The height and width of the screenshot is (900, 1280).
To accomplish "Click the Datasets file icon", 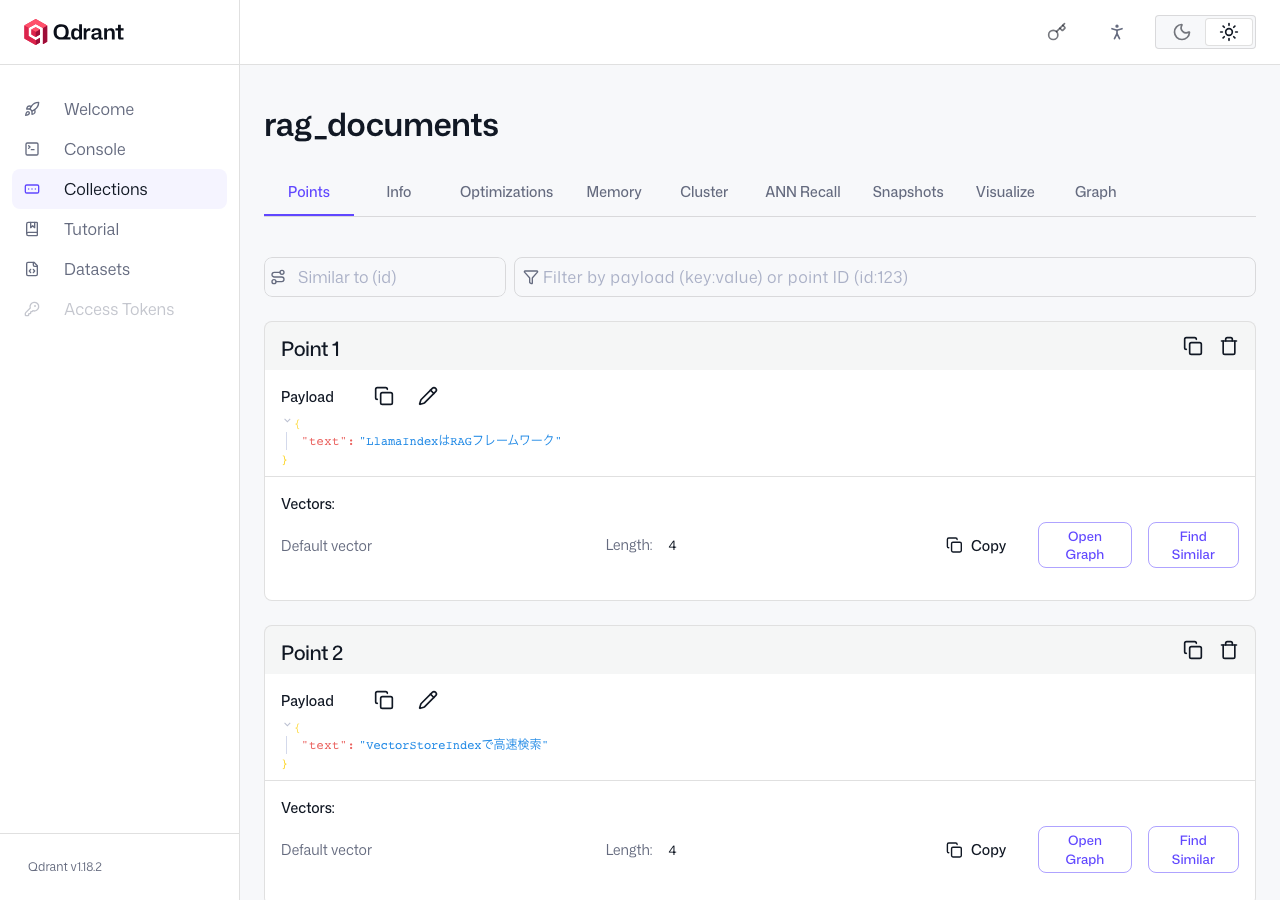I will [32, 269].
